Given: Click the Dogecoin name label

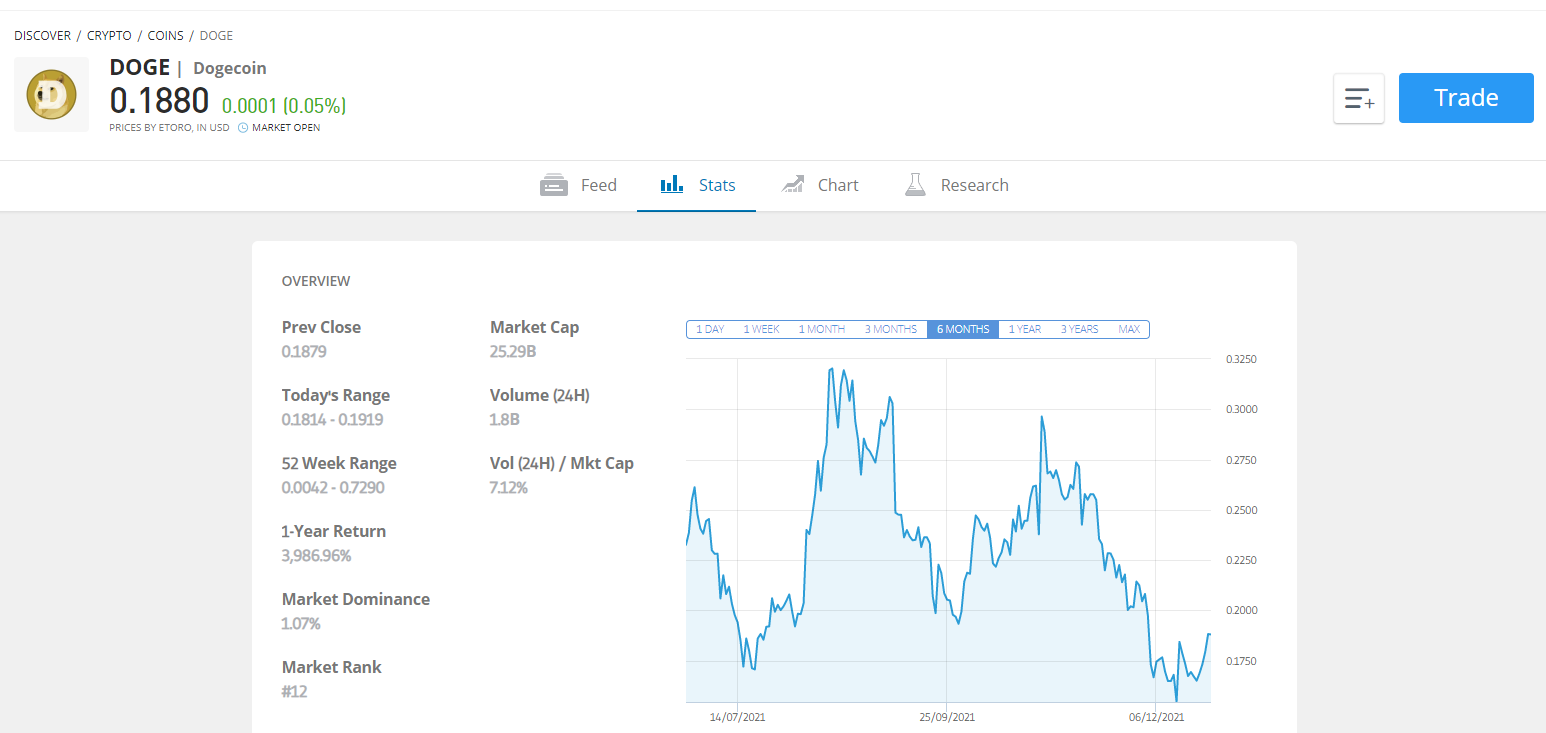Looking at the screenshot, I should [x=230, y=69].
